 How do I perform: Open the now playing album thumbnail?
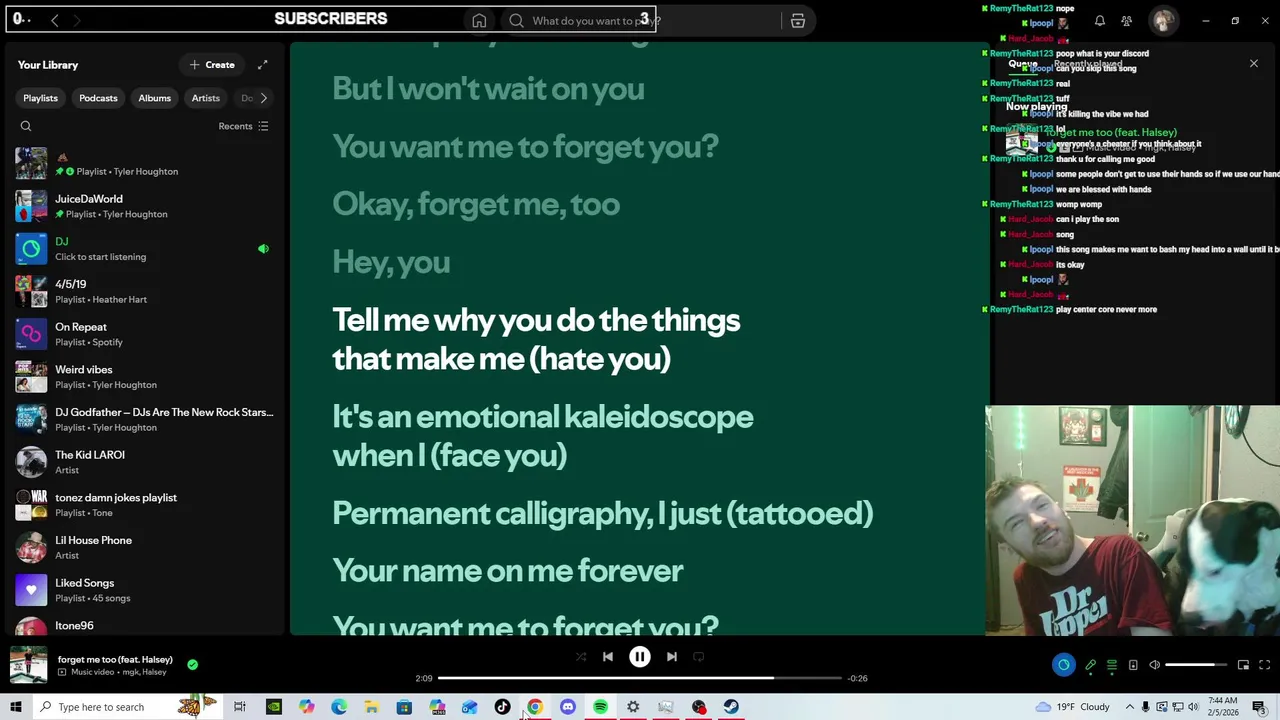click(28, 665)
